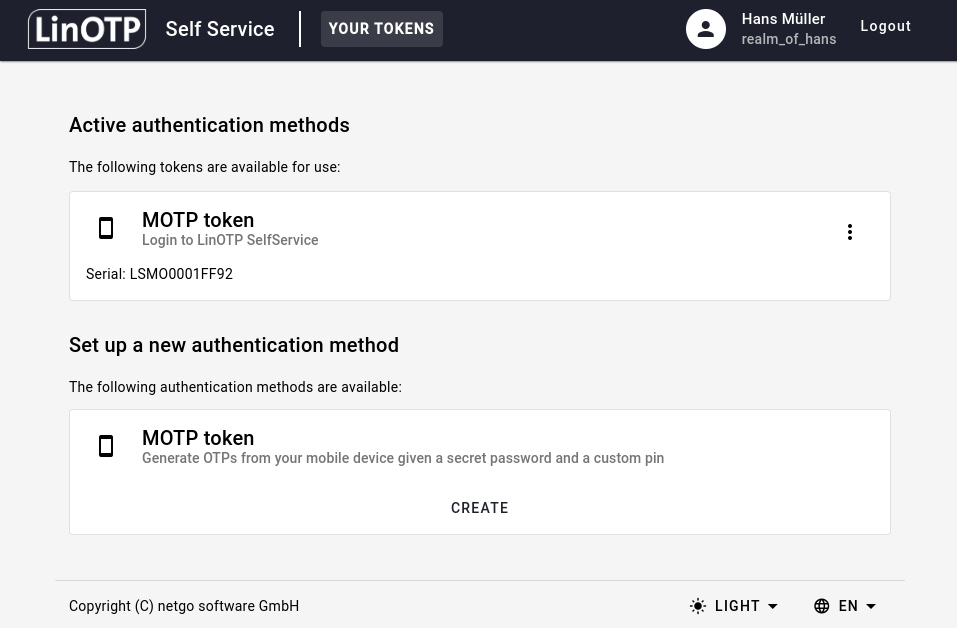Click the LinOTP logo
The width and height of the screenshot is (957, 628).
point(87,29)
